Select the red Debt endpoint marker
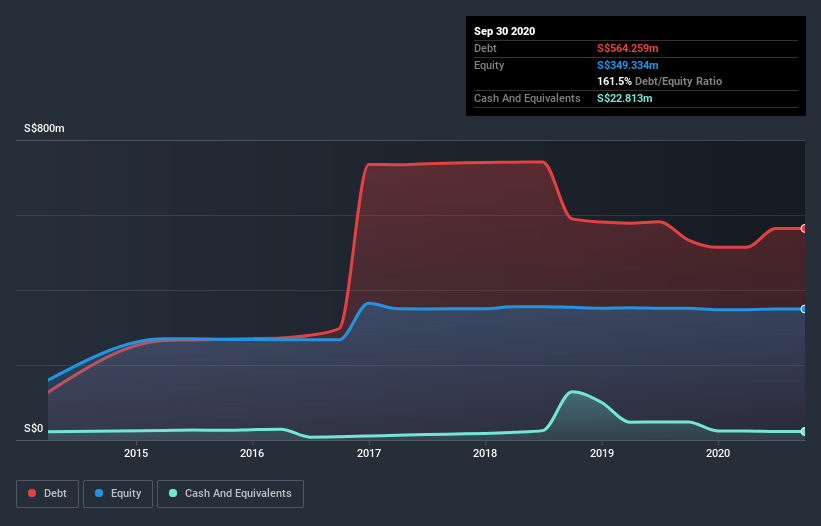 click(x=804, y=229)
